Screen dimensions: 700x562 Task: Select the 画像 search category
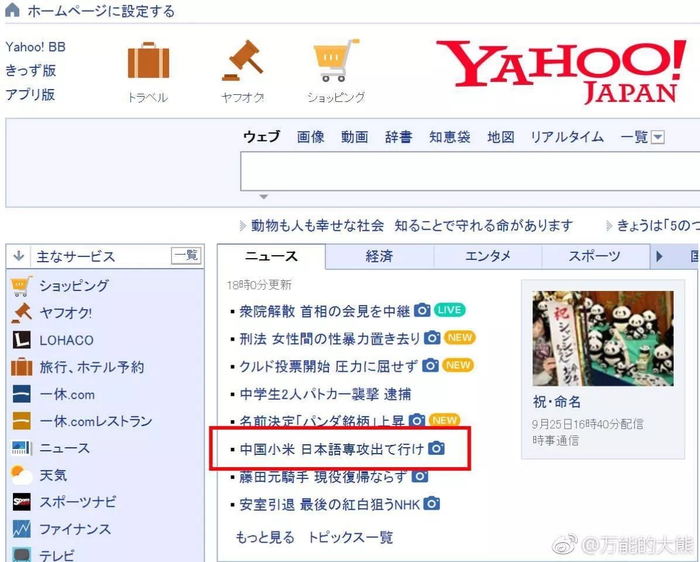(311, 137)
